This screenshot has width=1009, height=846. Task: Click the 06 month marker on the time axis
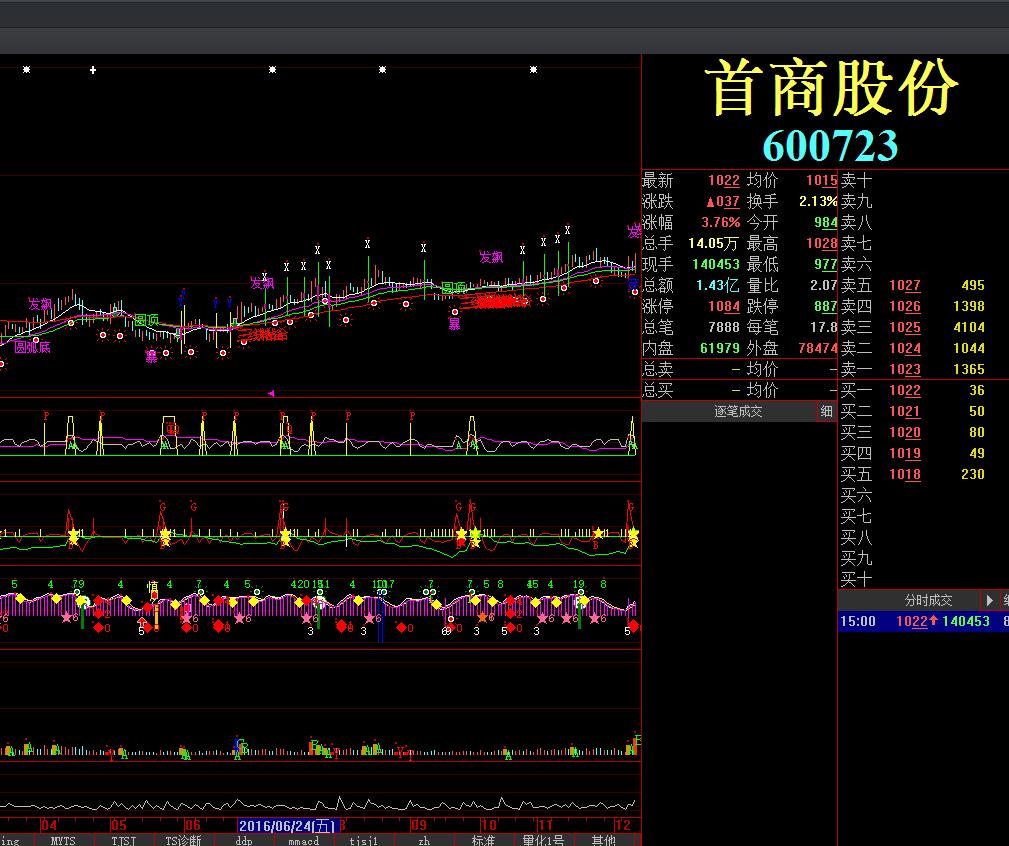tap(192, 825)
